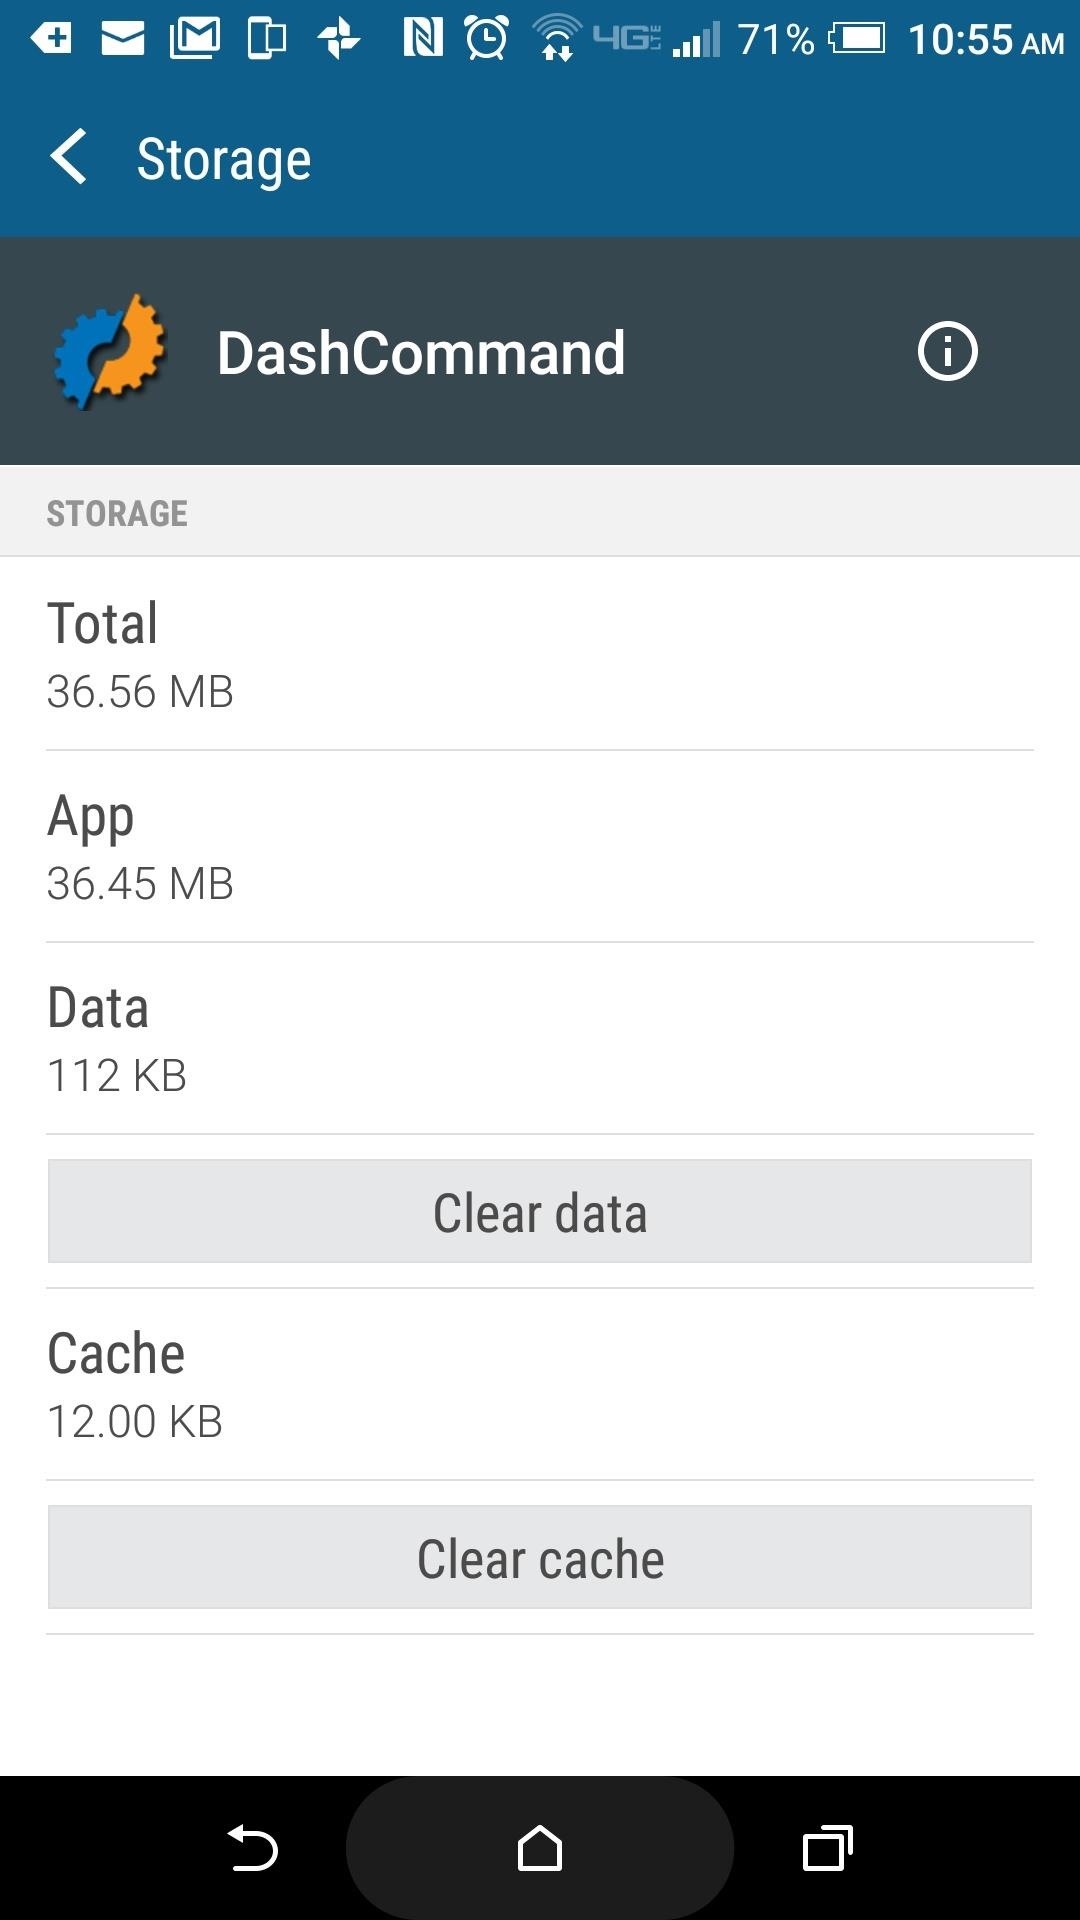Viewport: 1080px width, 1920px height.
Task: Select the Total 36.56 MB row
Action: (x=540, y=654)
